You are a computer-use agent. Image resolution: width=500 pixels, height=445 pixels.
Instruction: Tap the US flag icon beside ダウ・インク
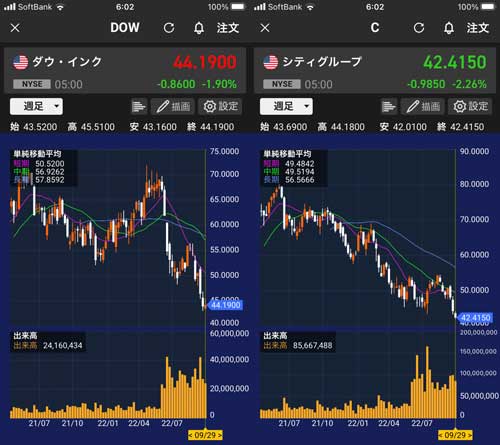(21, 62)
